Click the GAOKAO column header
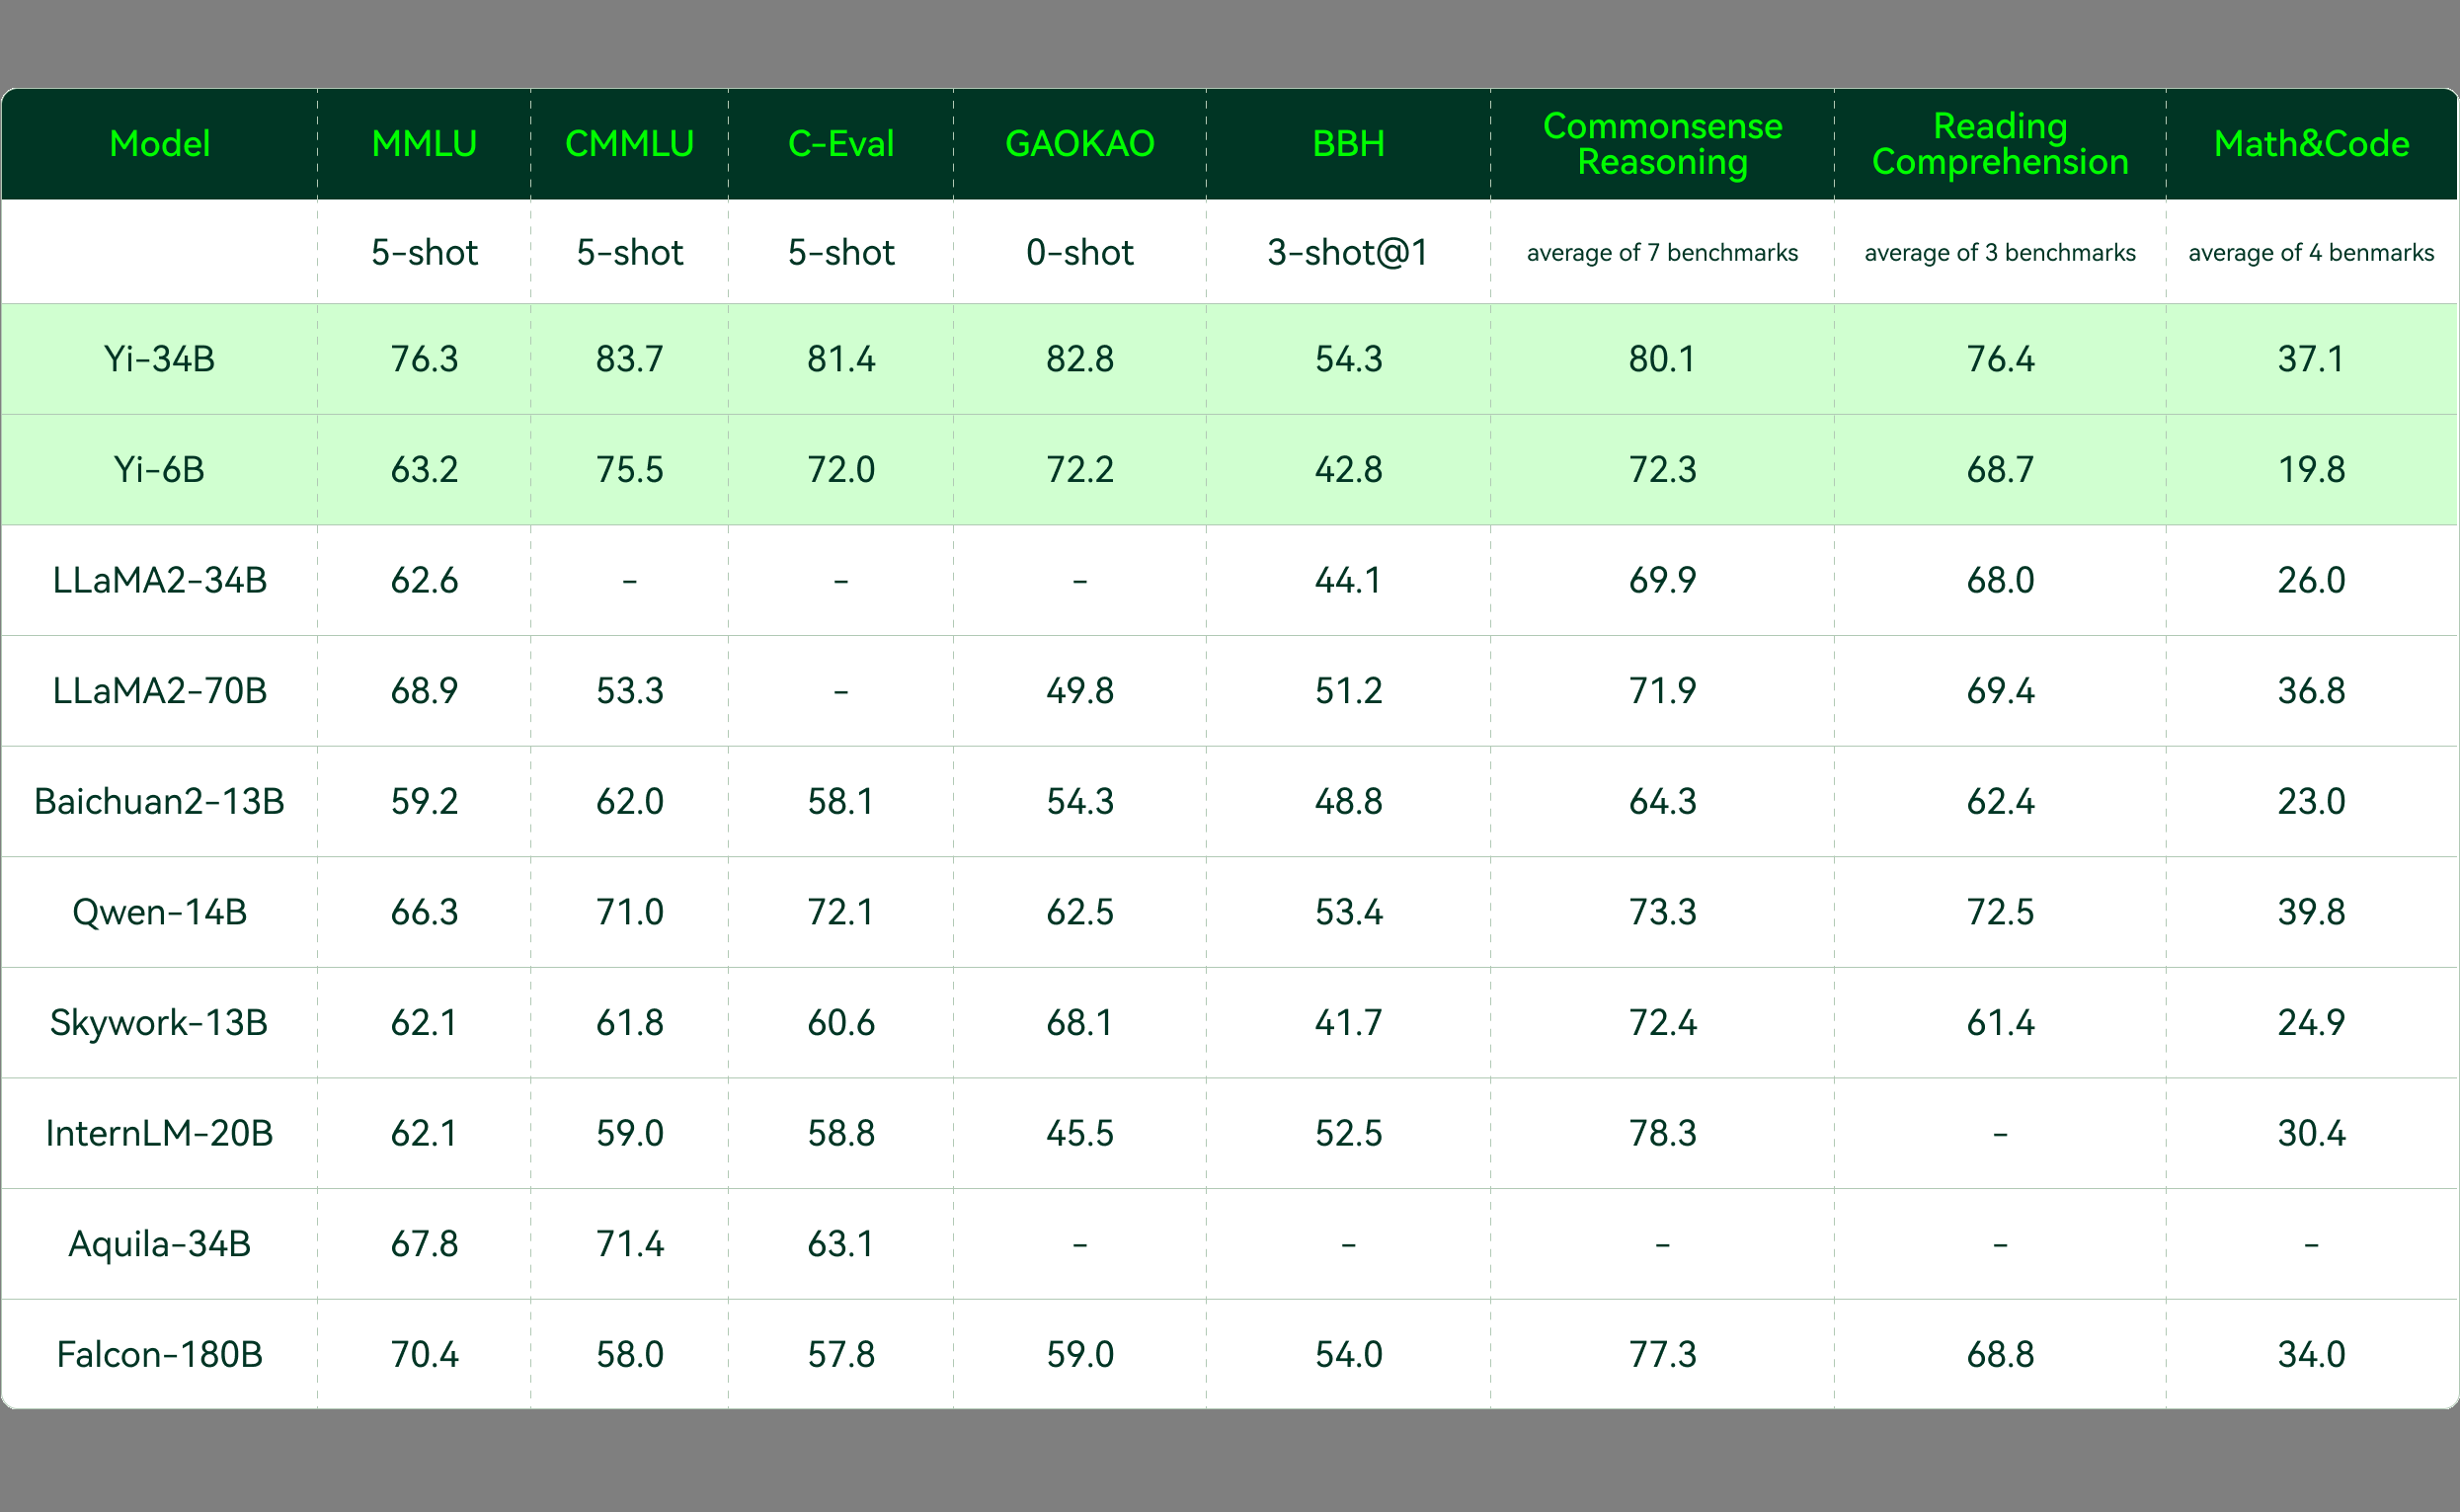 pos(1079,144)
